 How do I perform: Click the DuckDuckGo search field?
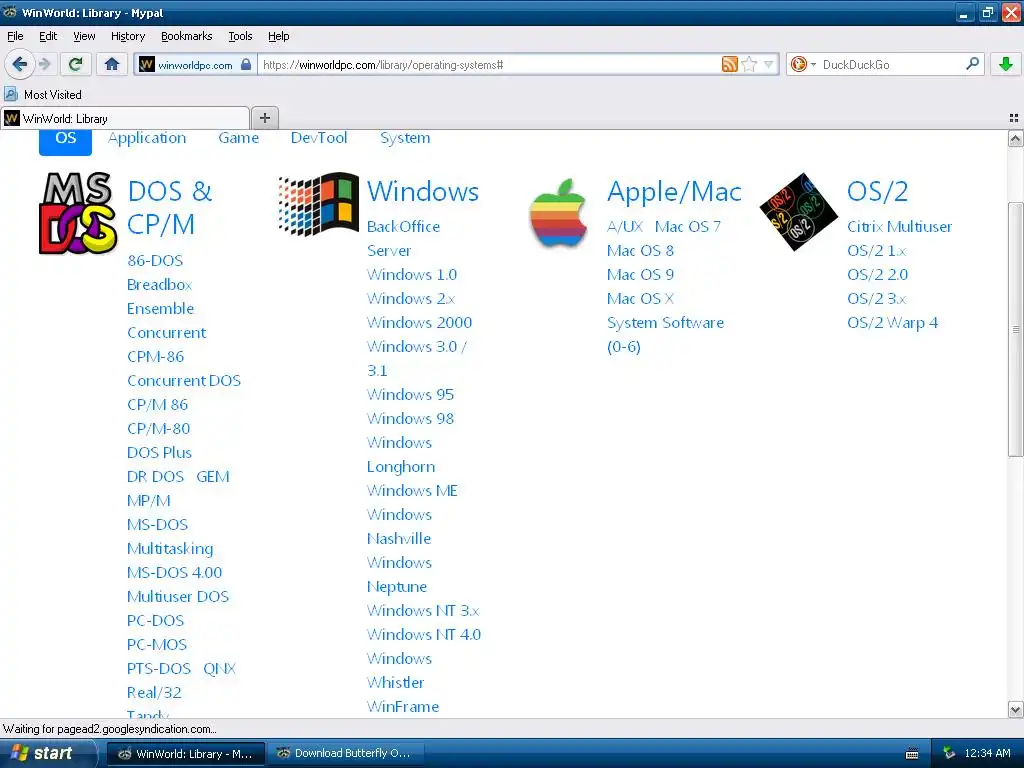(891, 64)
